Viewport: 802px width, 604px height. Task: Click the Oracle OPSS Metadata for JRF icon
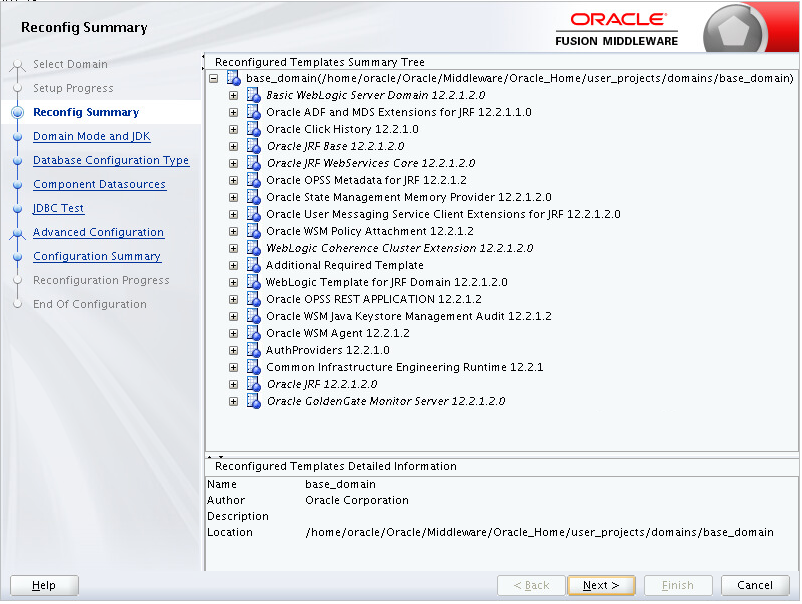click(x=254, y=180)
